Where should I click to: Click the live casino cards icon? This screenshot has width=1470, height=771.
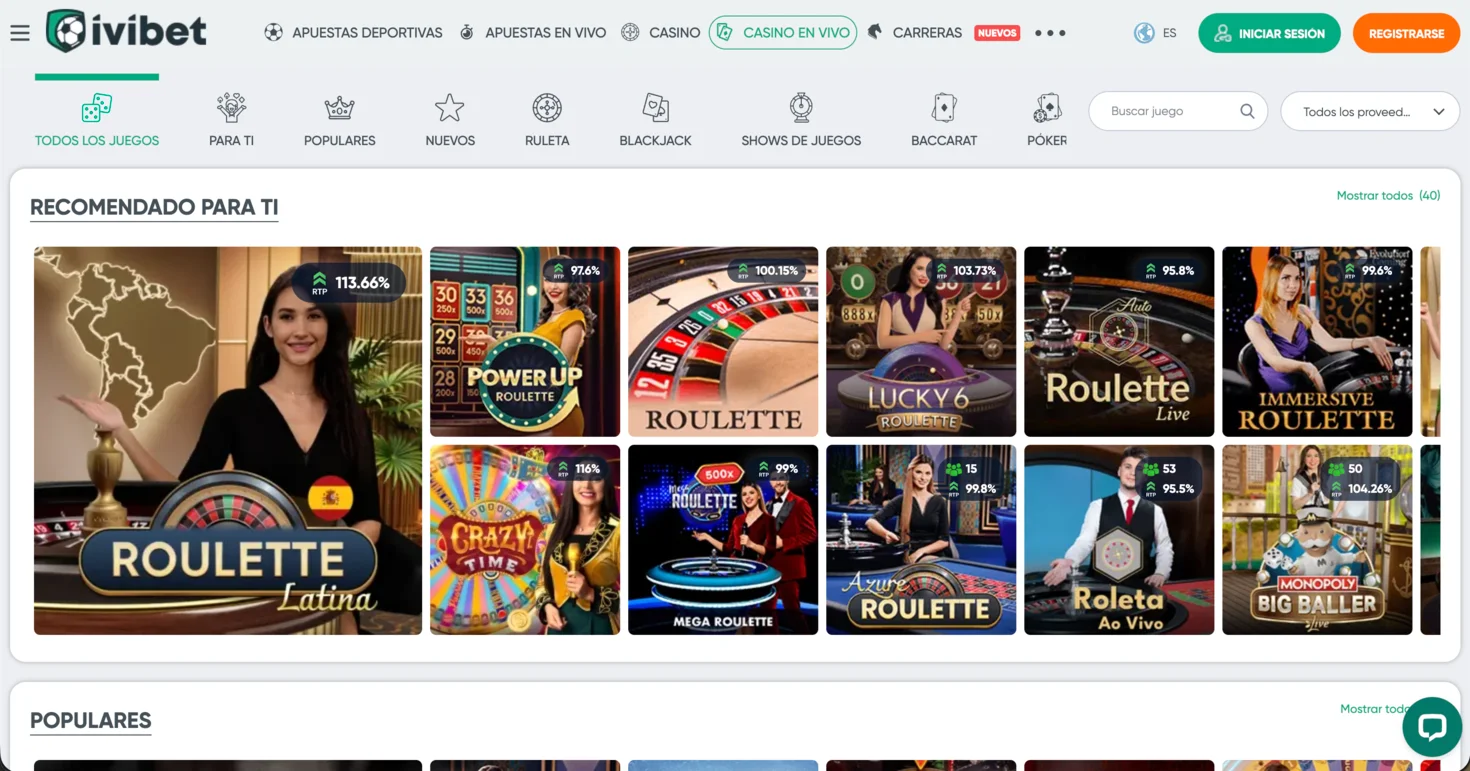725,33
